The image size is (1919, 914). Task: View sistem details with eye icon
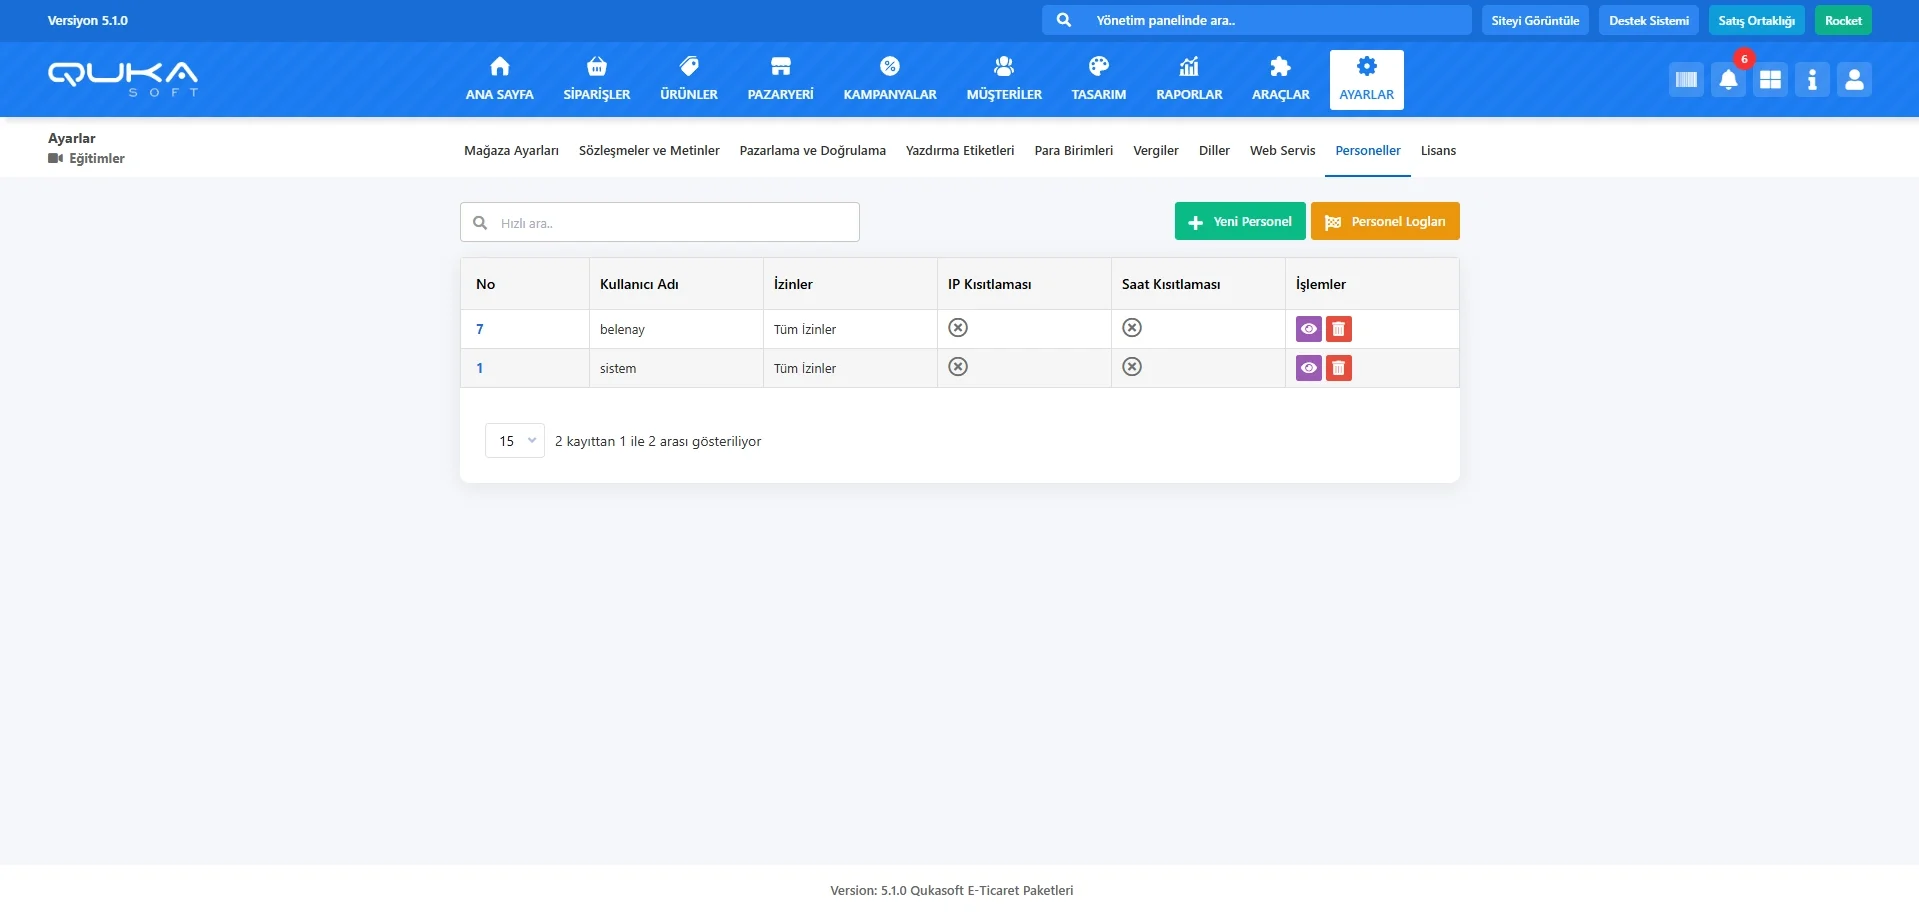[x=1308, y=368]
